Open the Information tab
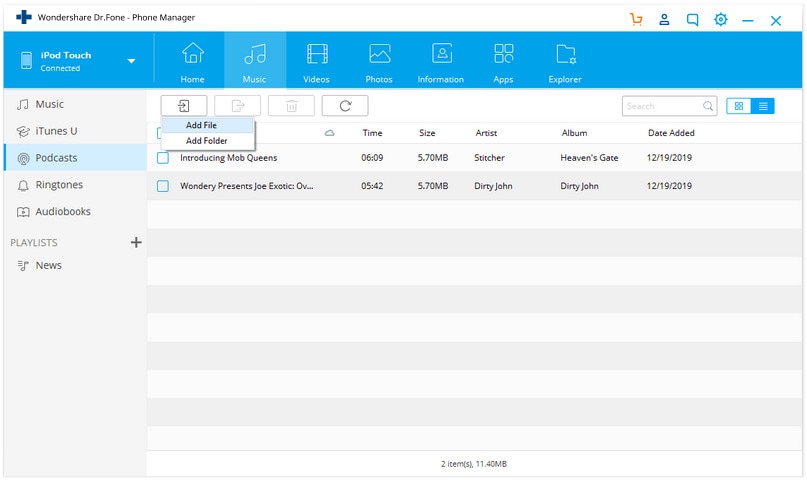 (x=441, y=62)
